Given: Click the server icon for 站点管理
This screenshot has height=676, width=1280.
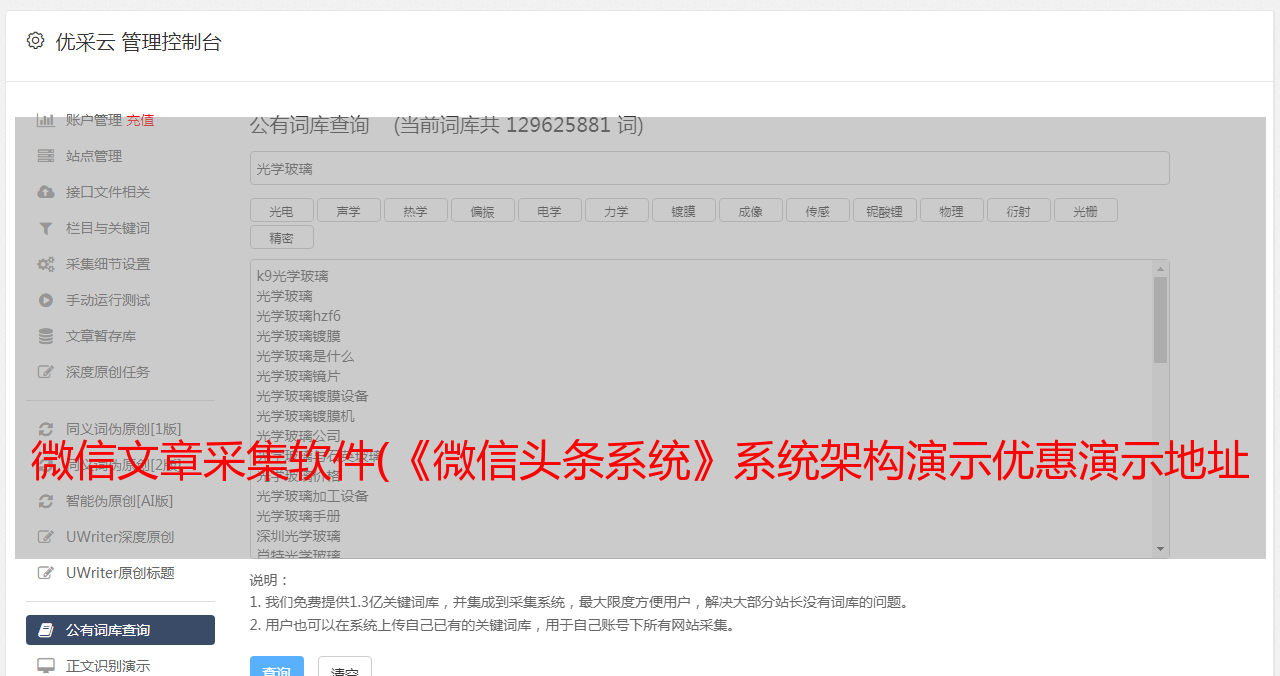Looking at the screenshot, I should pos(45,156).
